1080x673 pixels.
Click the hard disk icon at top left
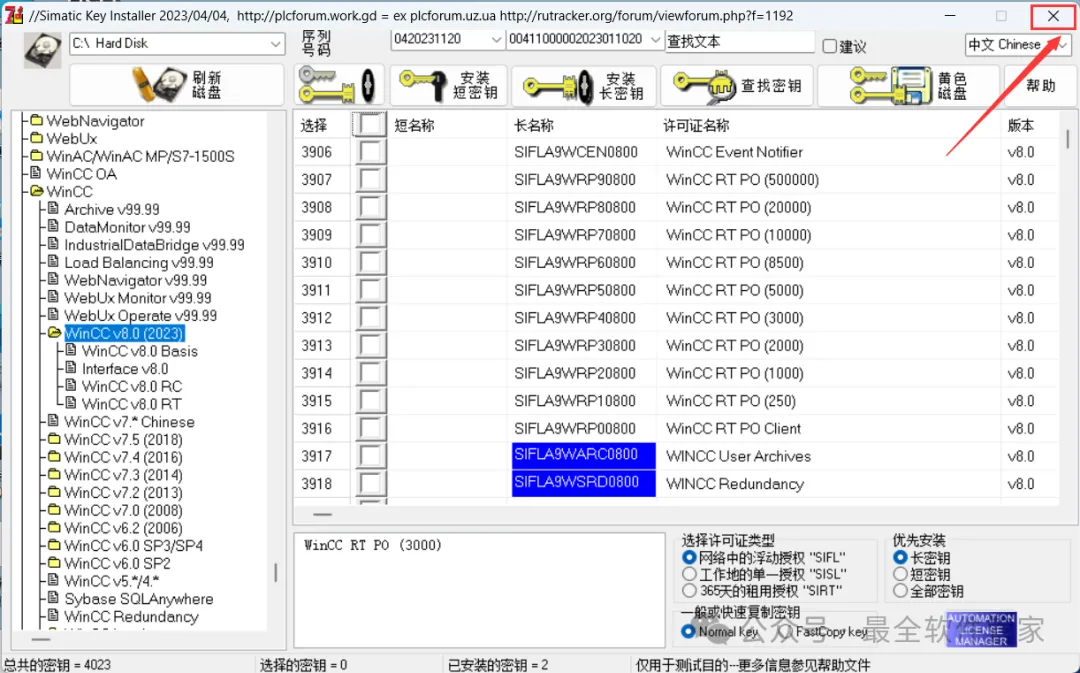(43, 50)
